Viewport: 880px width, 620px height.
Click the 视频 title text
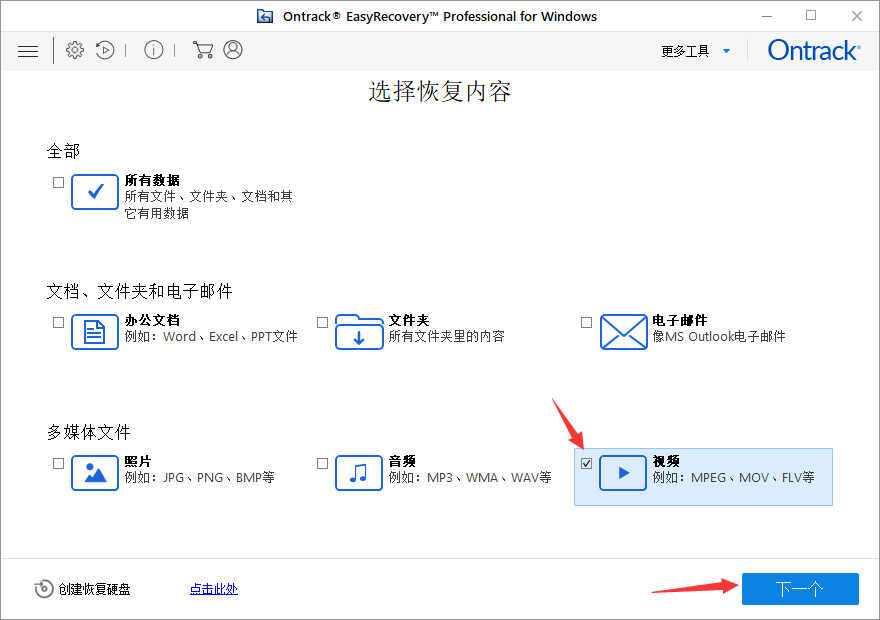(666, 461)
